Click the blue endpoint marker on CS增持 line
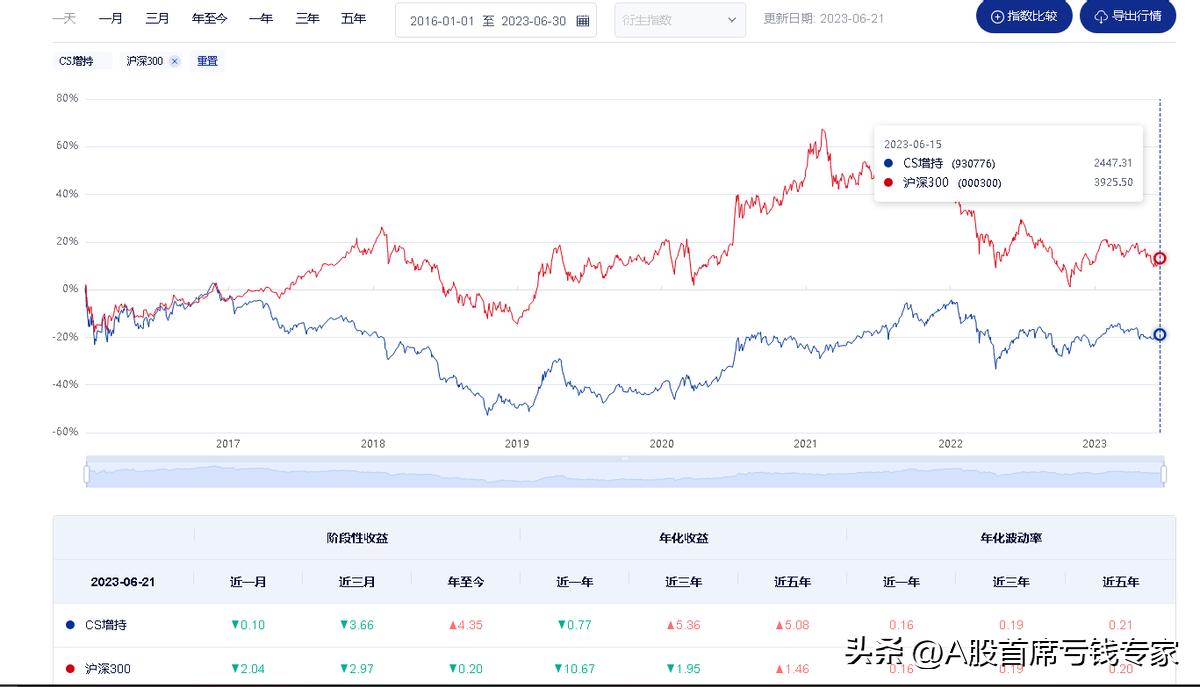 (1159, 335)
